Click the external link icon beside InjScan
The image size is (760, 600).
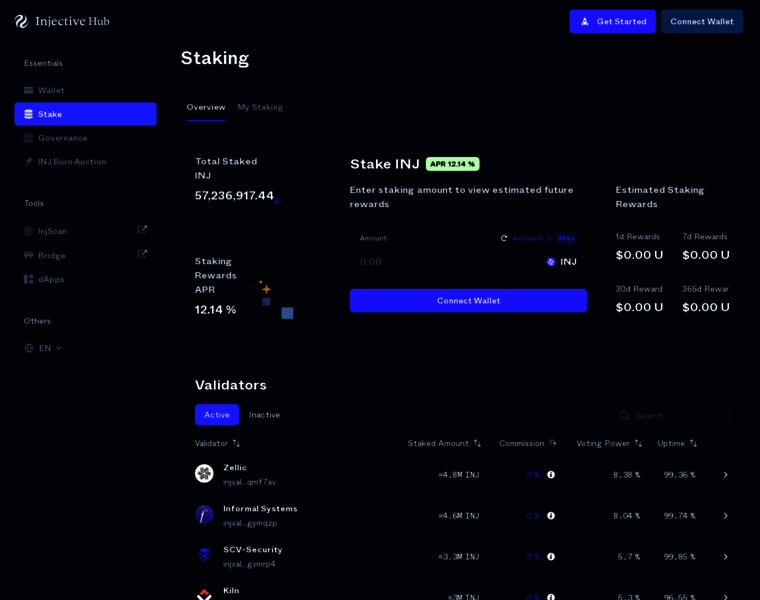(x=142, y=230)
